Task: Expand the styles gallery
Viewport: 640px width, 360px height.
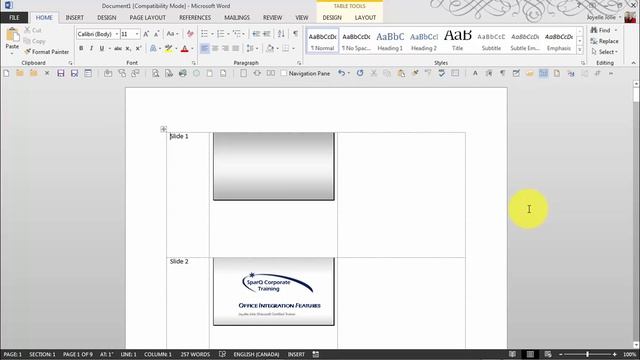Action: (x=580, y=50)
